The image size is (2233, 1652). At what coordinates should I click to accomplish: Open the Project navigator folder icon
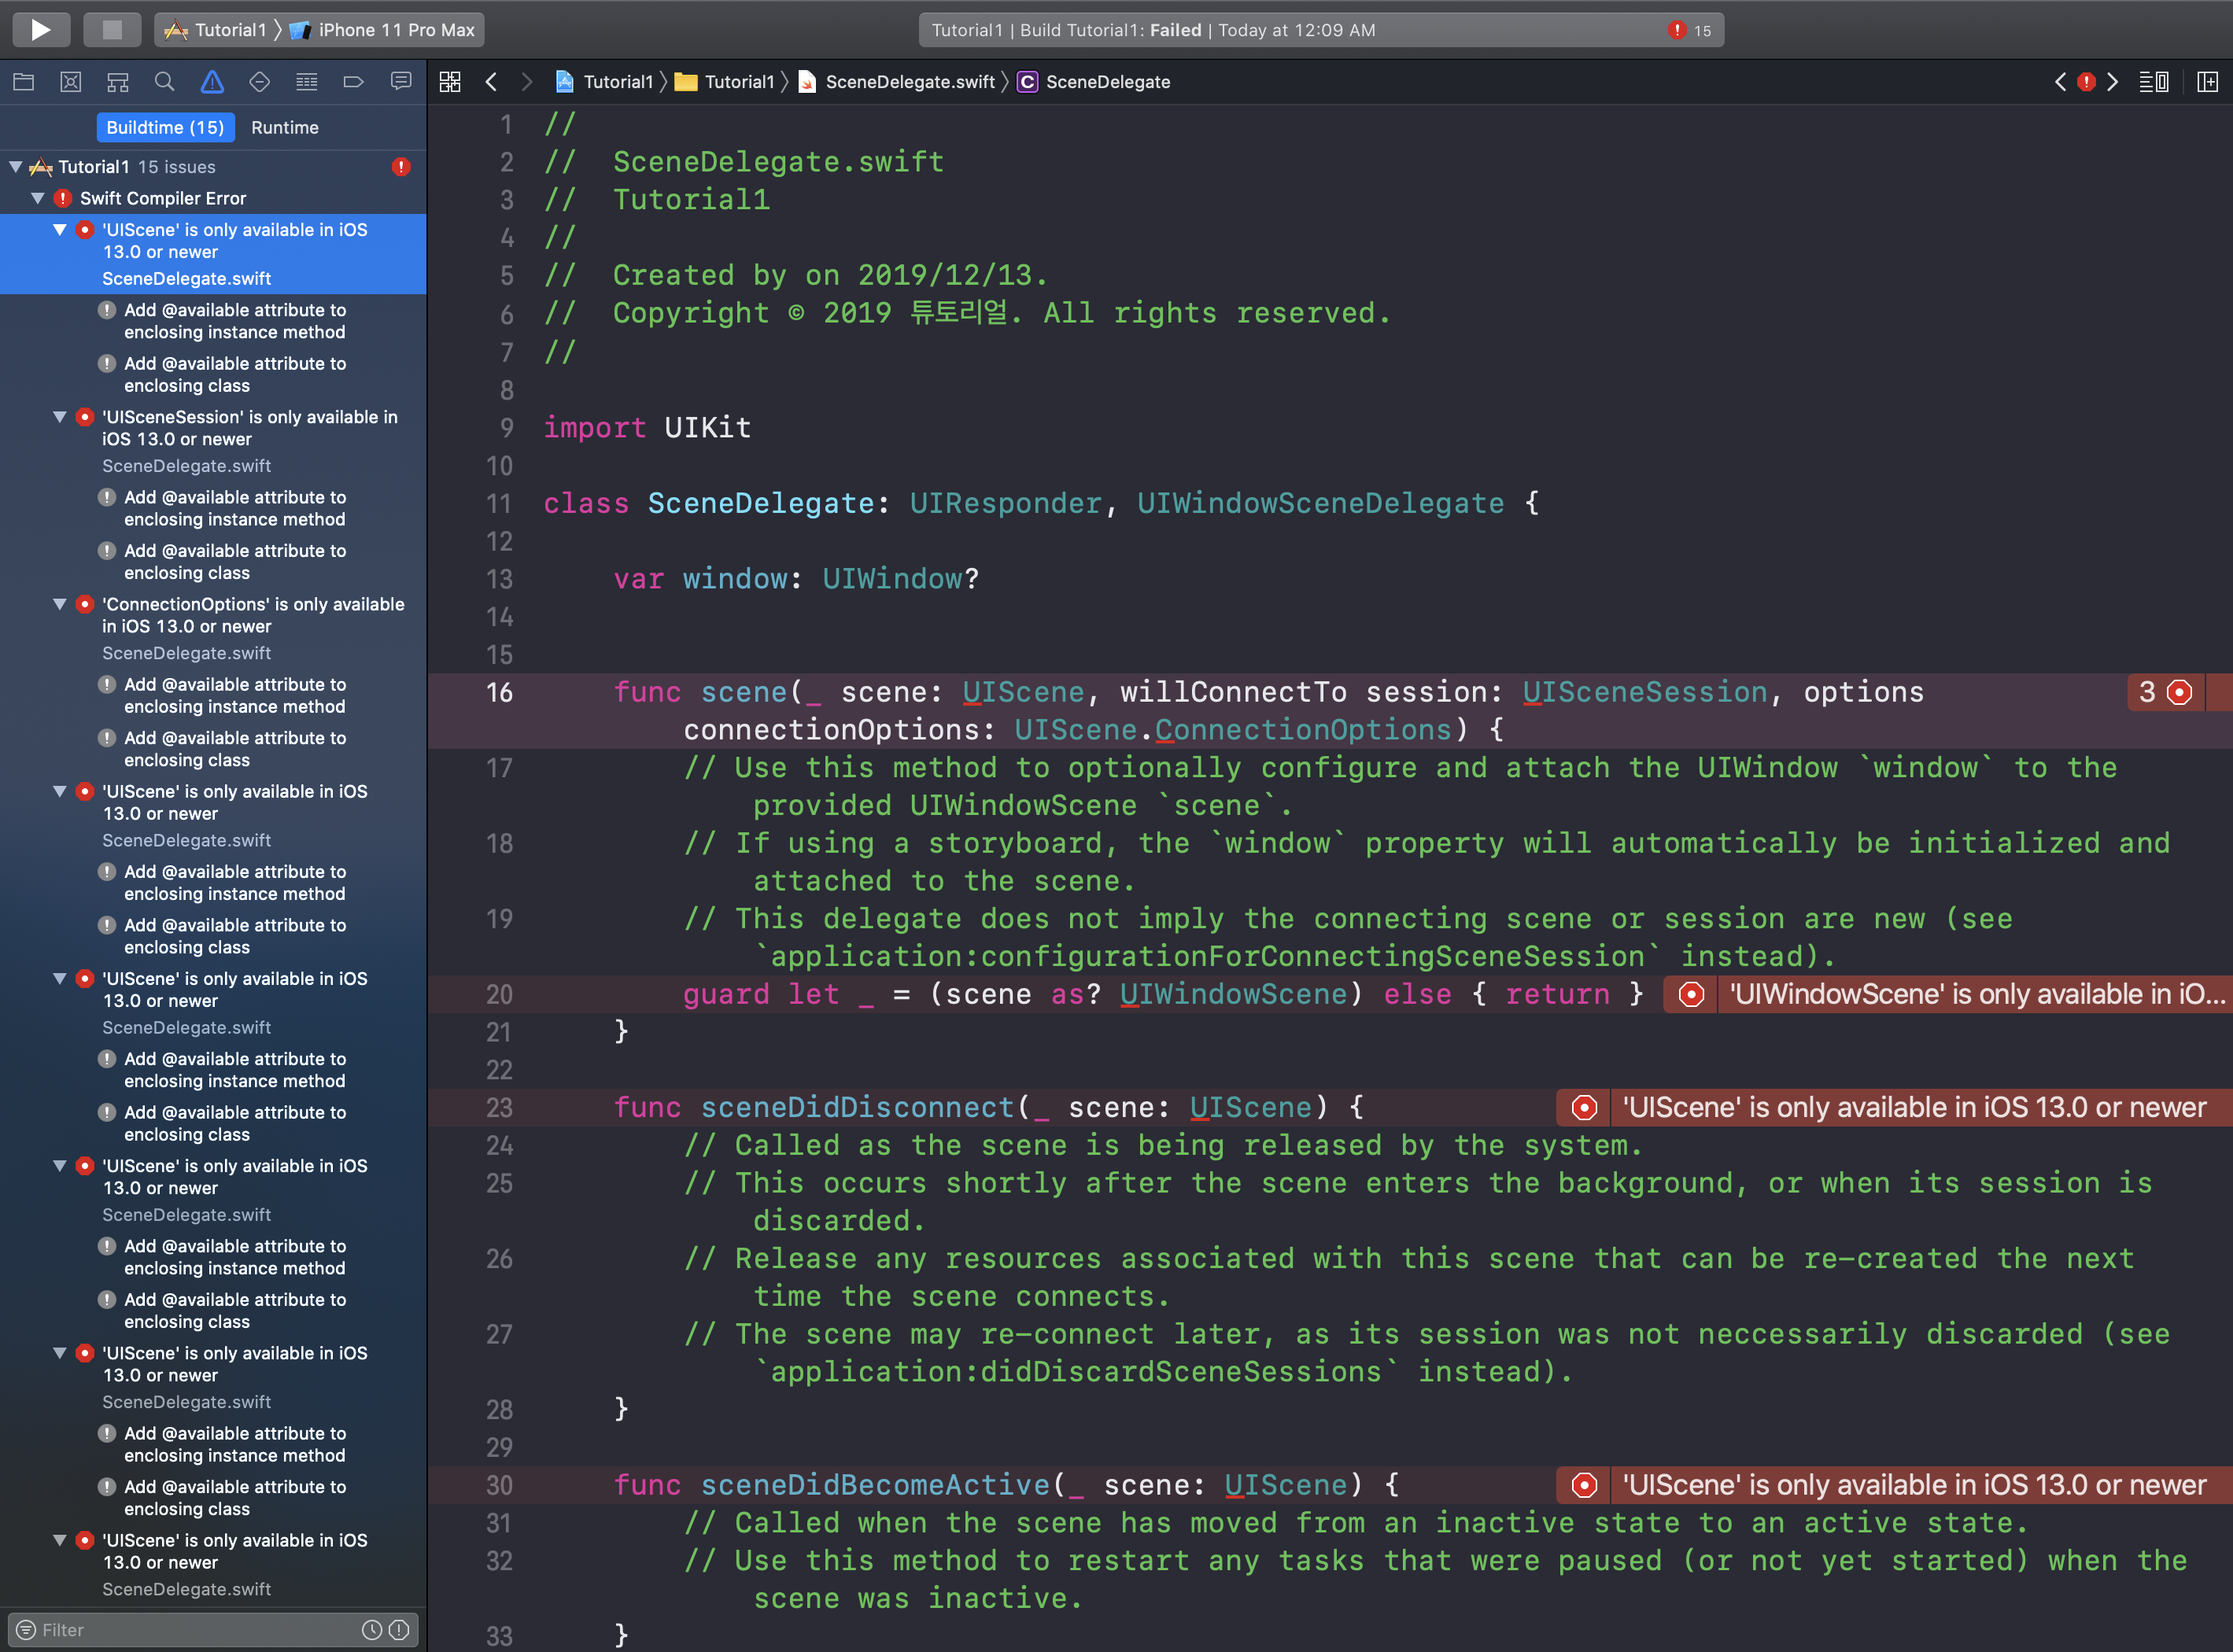[x=23, y=82]
